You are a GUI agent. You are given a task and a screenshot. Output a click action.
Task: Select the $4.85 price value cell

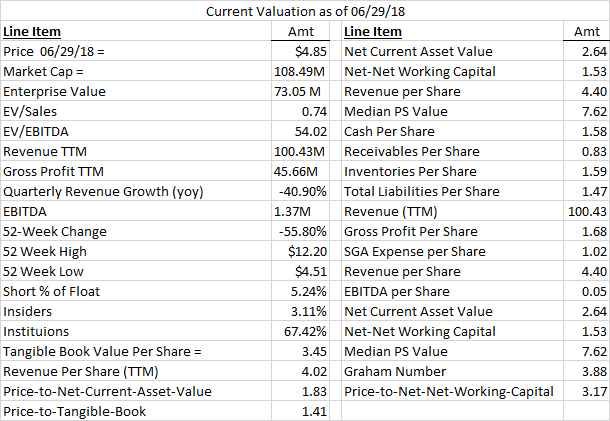tap(300, 51)
